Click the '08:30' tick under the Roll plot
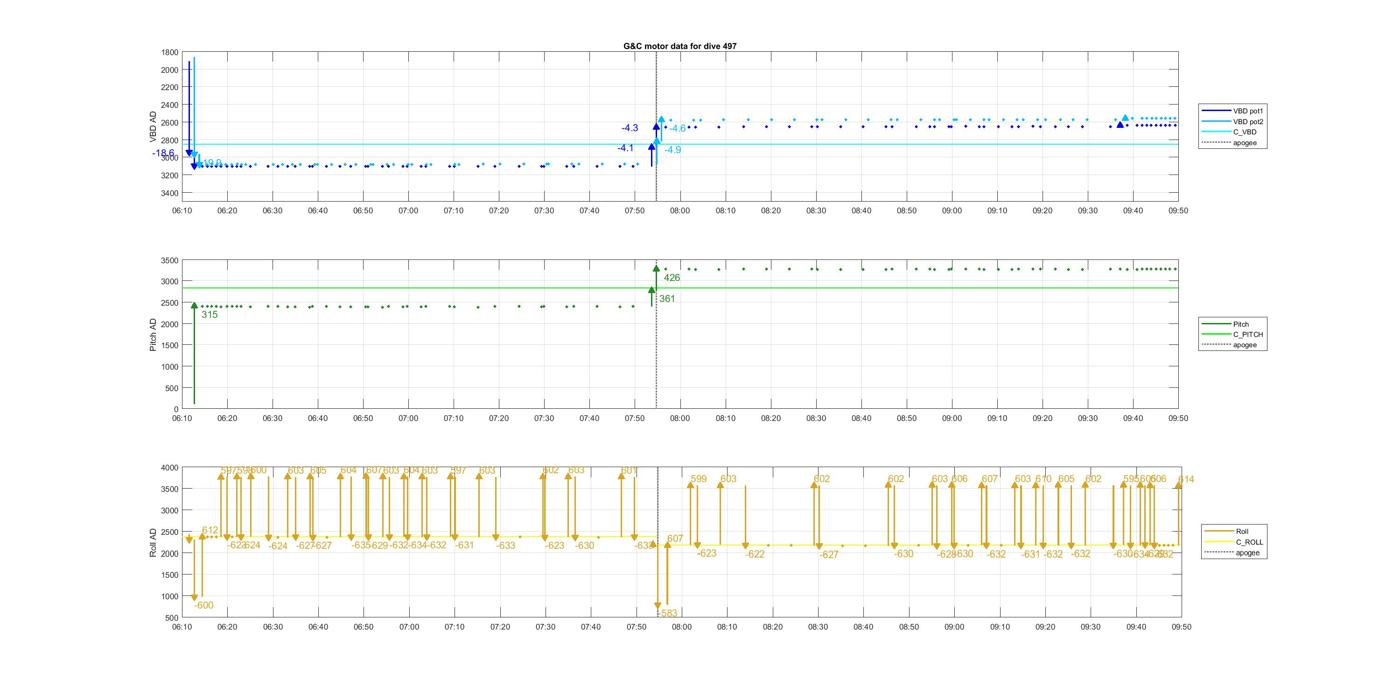 pos(818,627)
